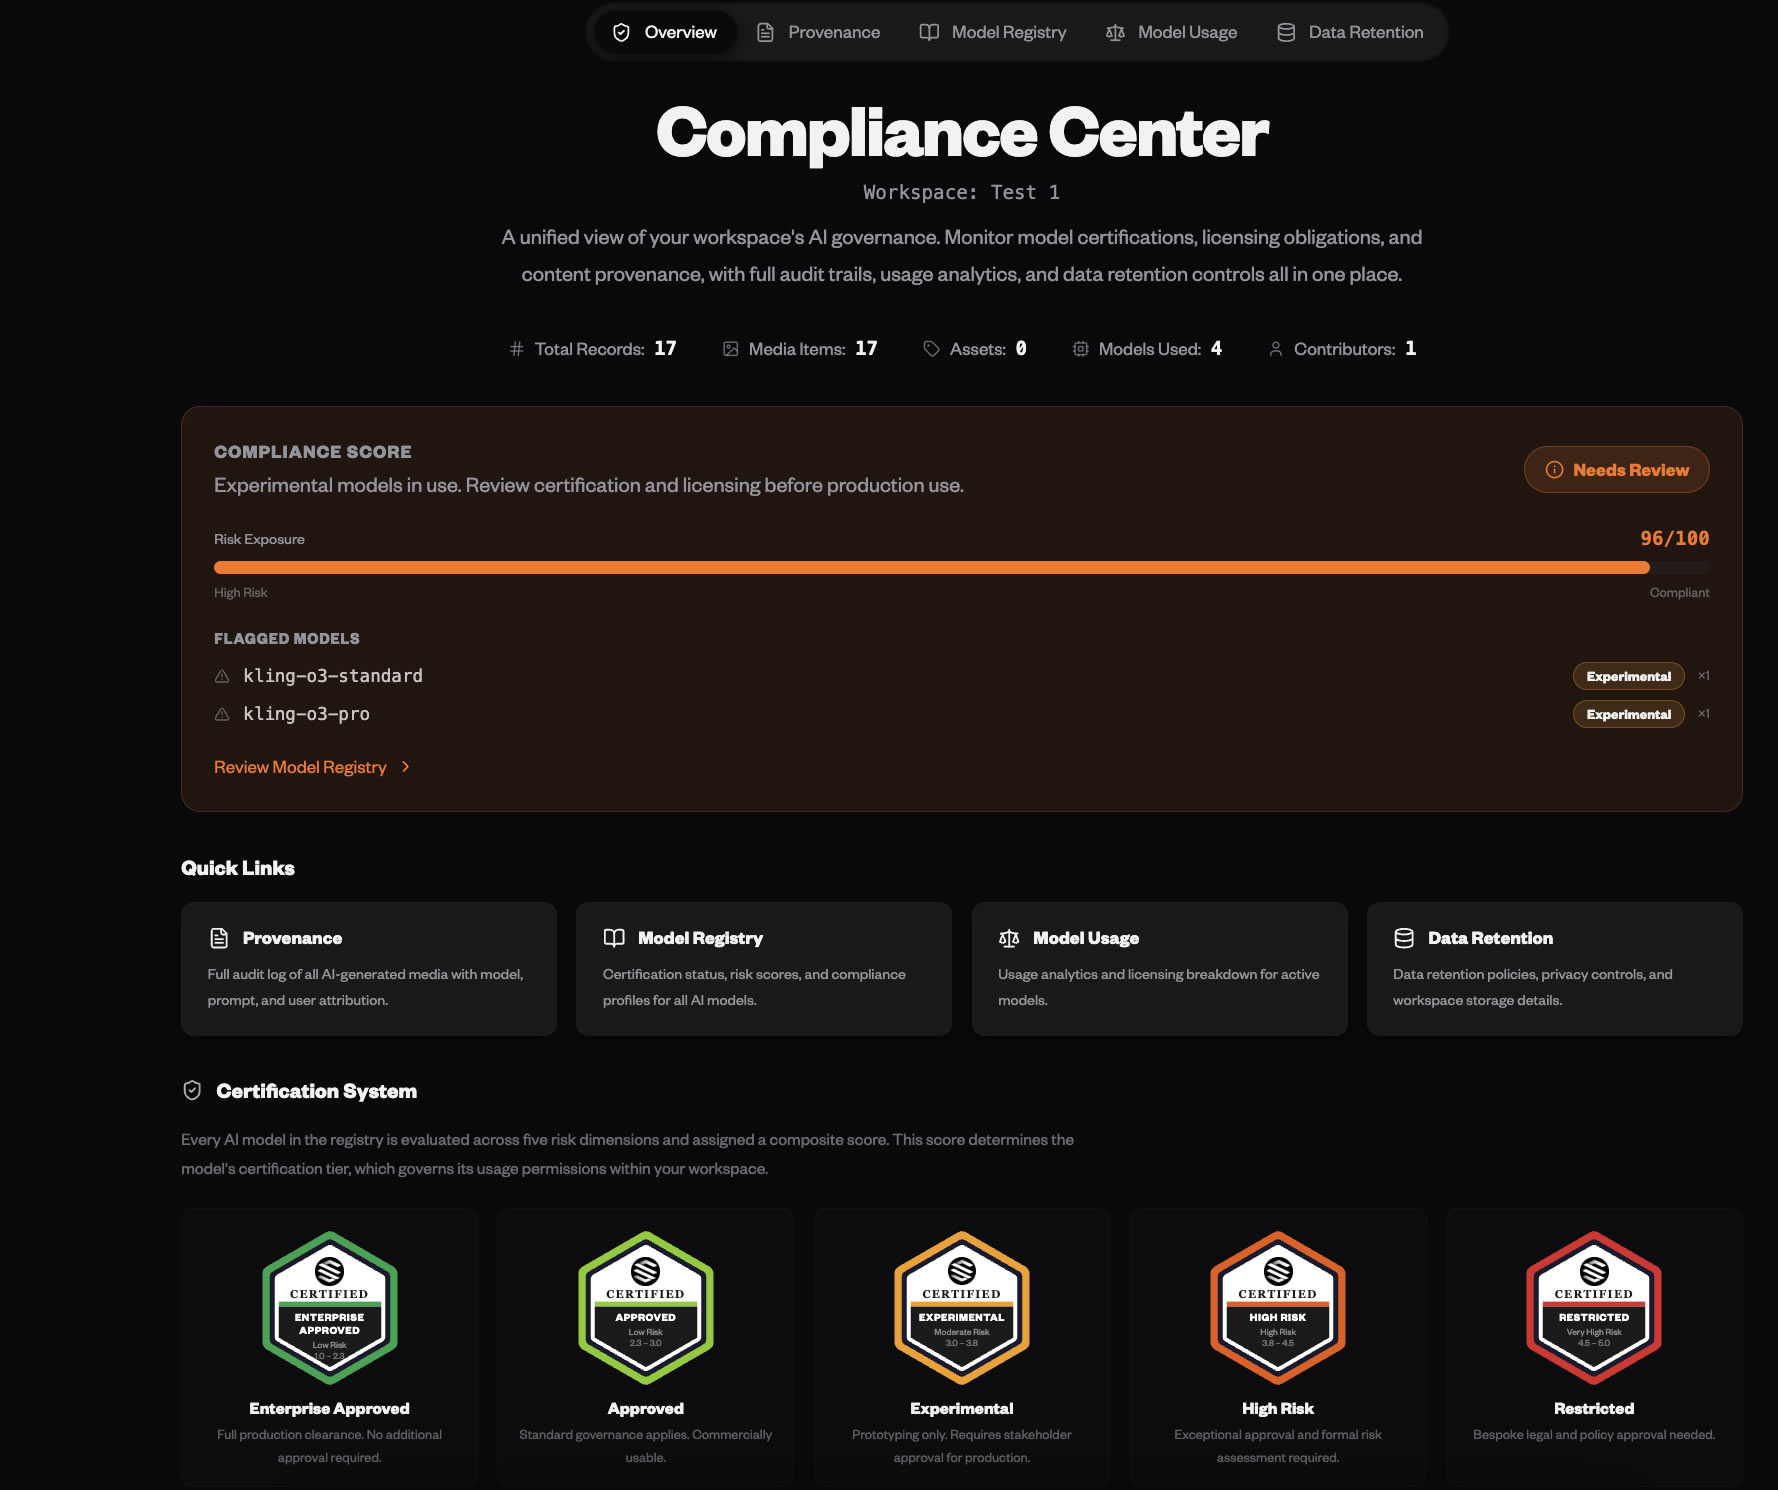1778x1490 pixels.
Task: Open the Review Model Registry link
Action: [x=300, y=767]
